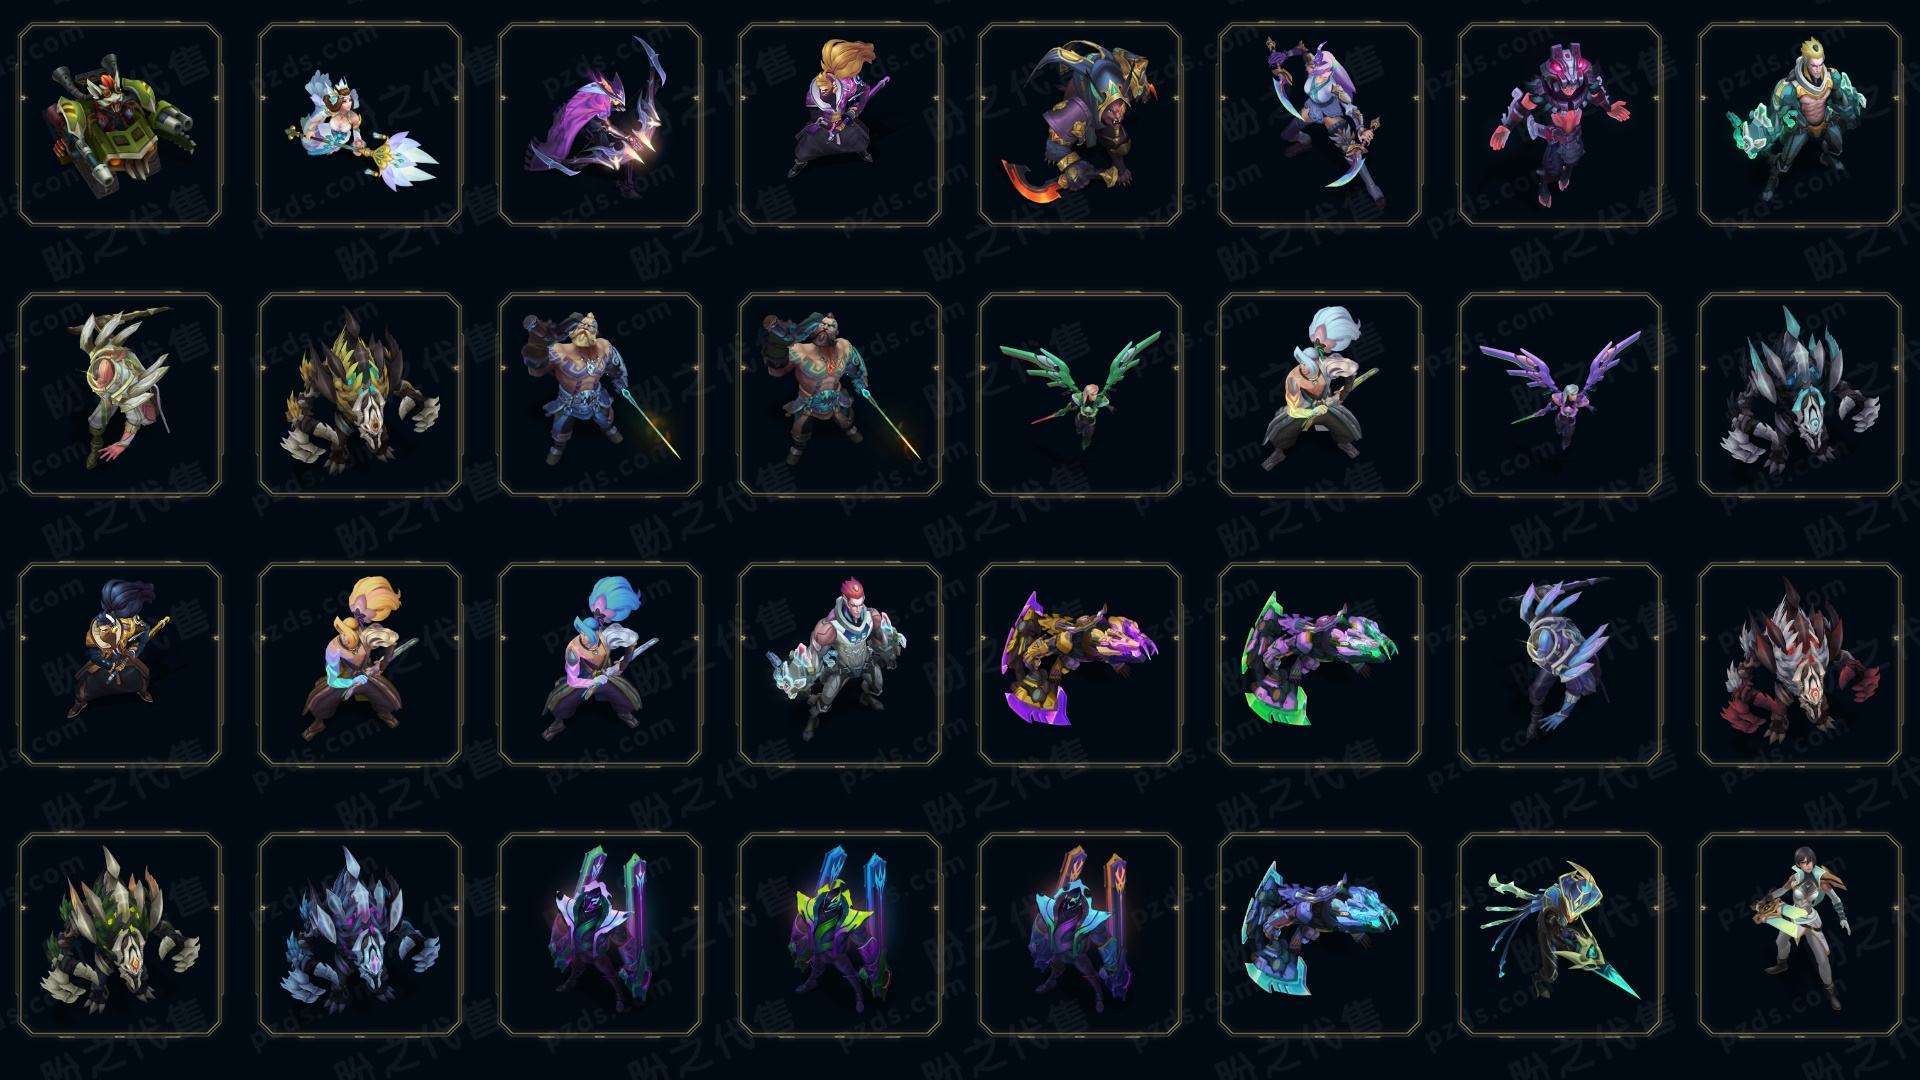Pick the gold mech with purple axe
The height and width of the screenshot is (1080, 1920).
coord(1080,664)
